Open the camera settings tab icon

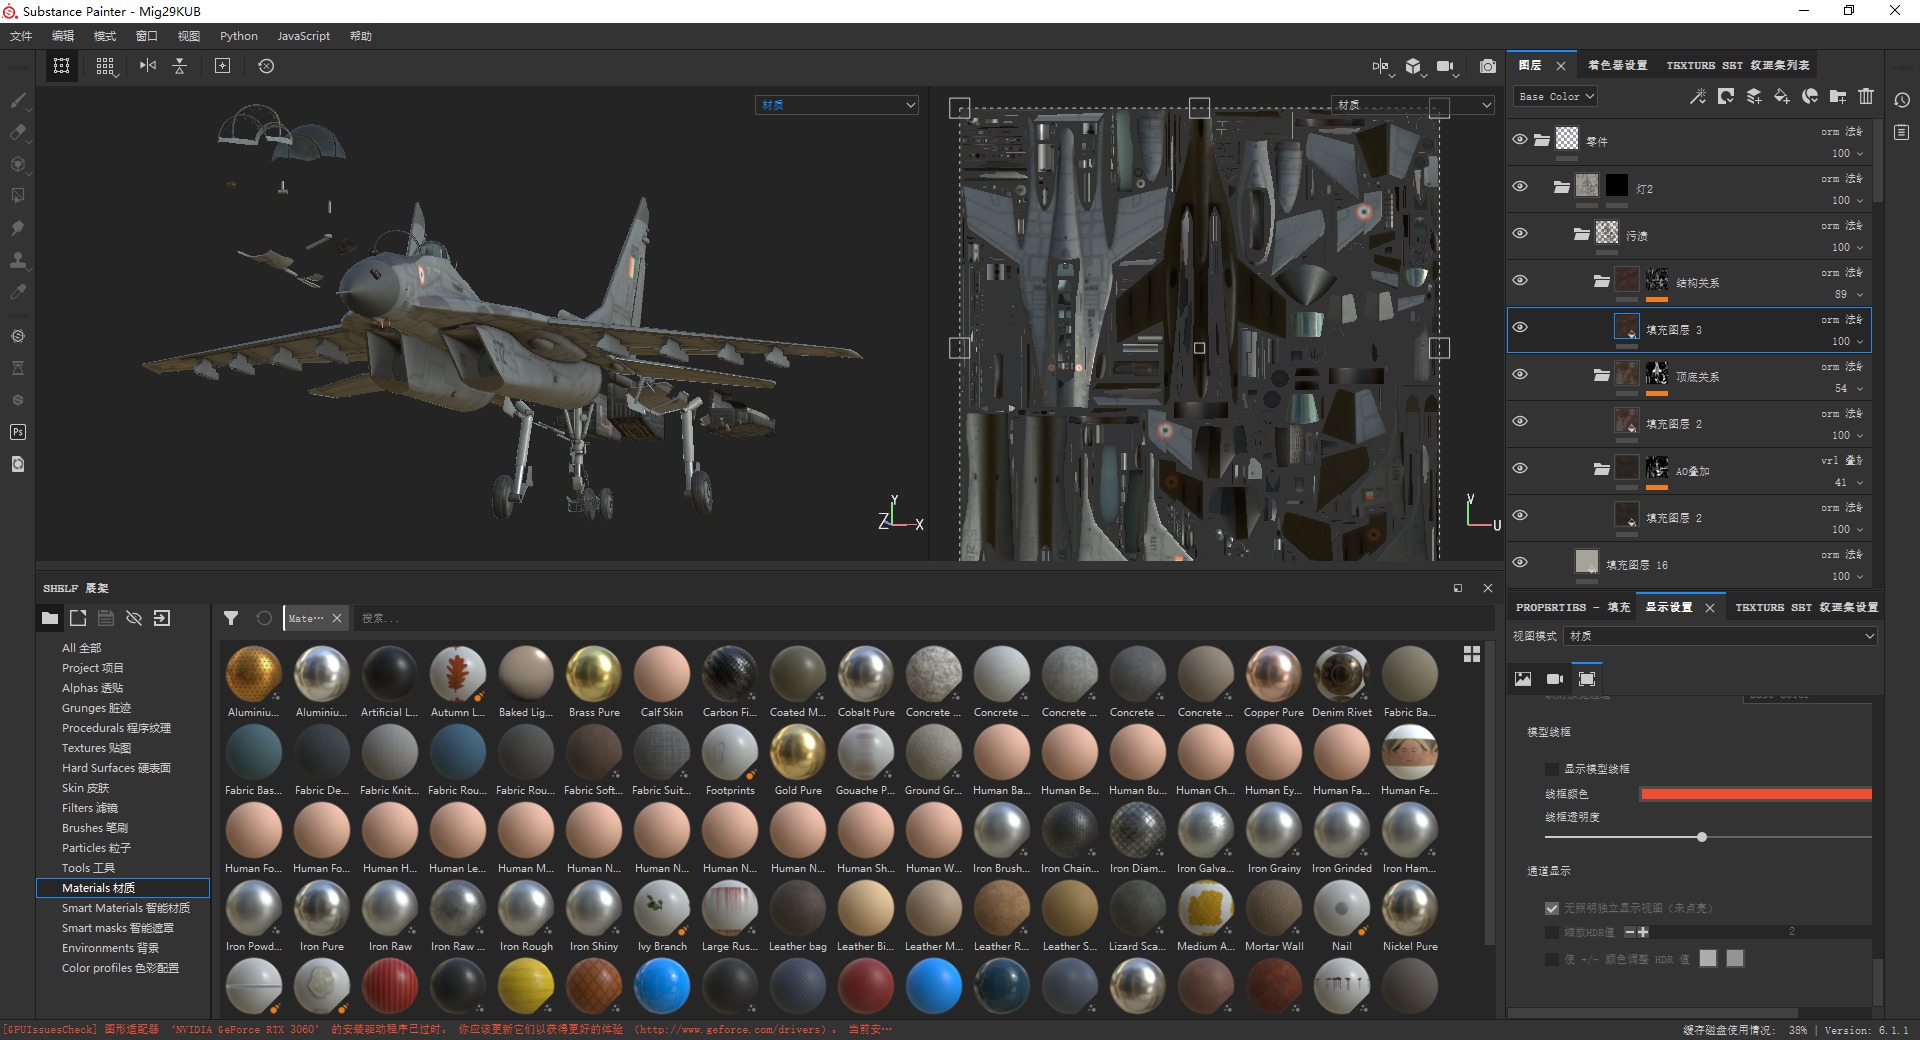tap(1555, 679)
